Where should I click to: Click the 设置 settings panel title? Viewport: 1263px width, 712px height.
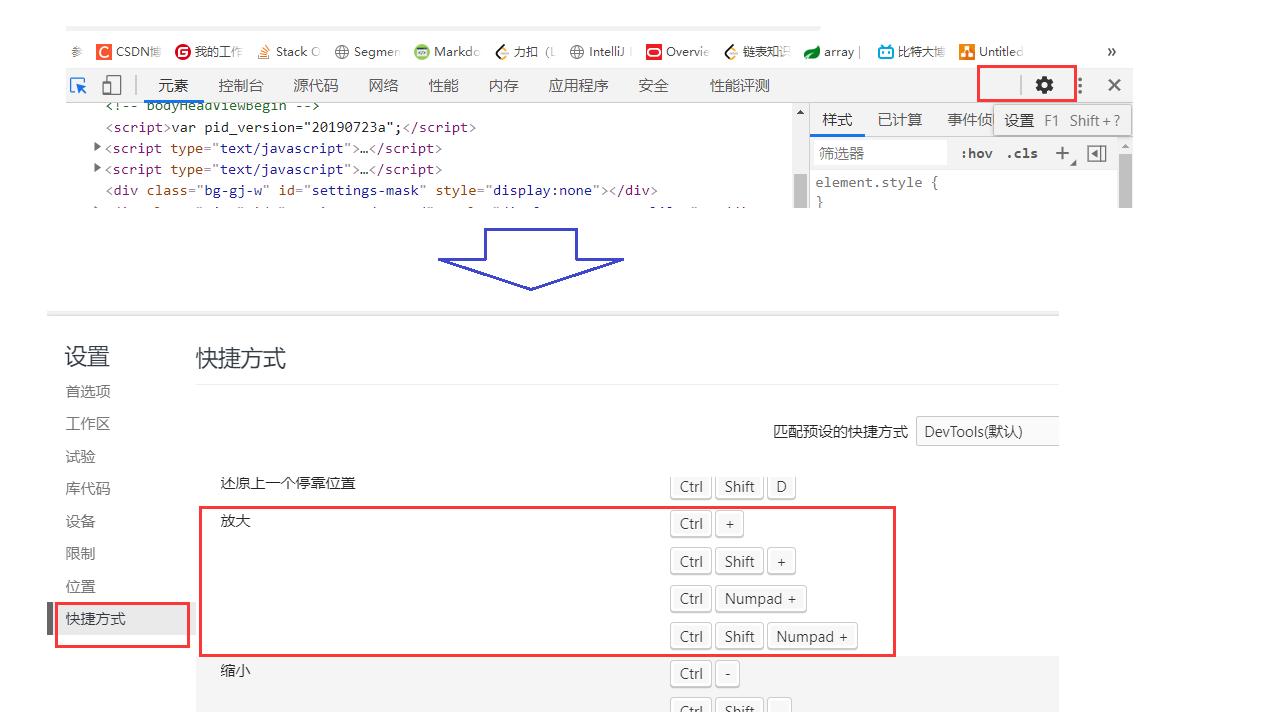[87, 357]
